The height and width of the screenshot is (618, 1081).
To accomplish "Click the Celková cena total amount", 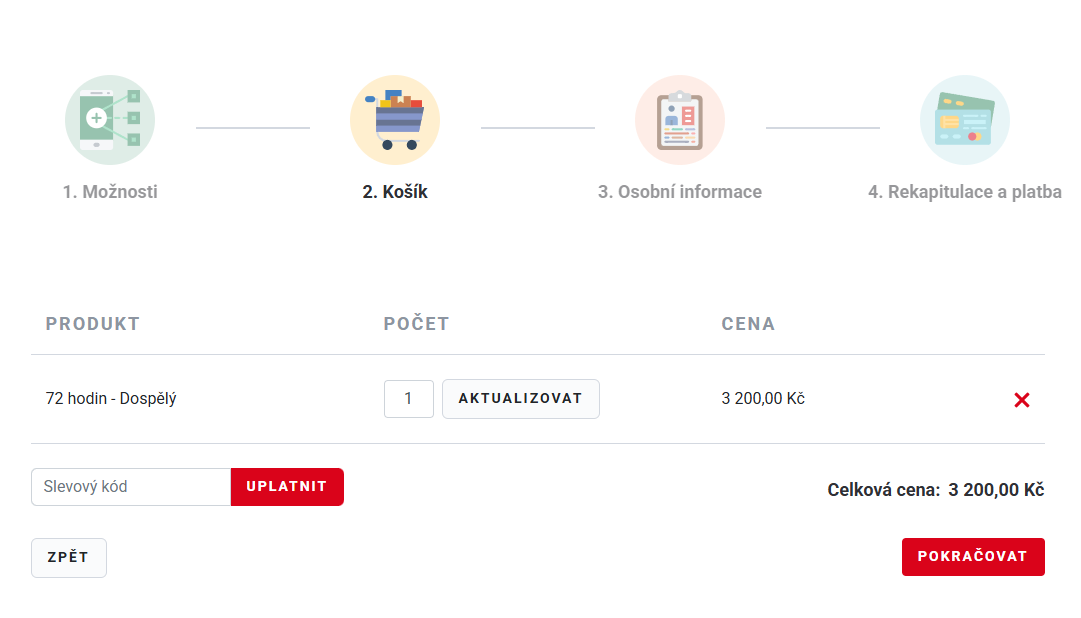I will coord(996,490).
